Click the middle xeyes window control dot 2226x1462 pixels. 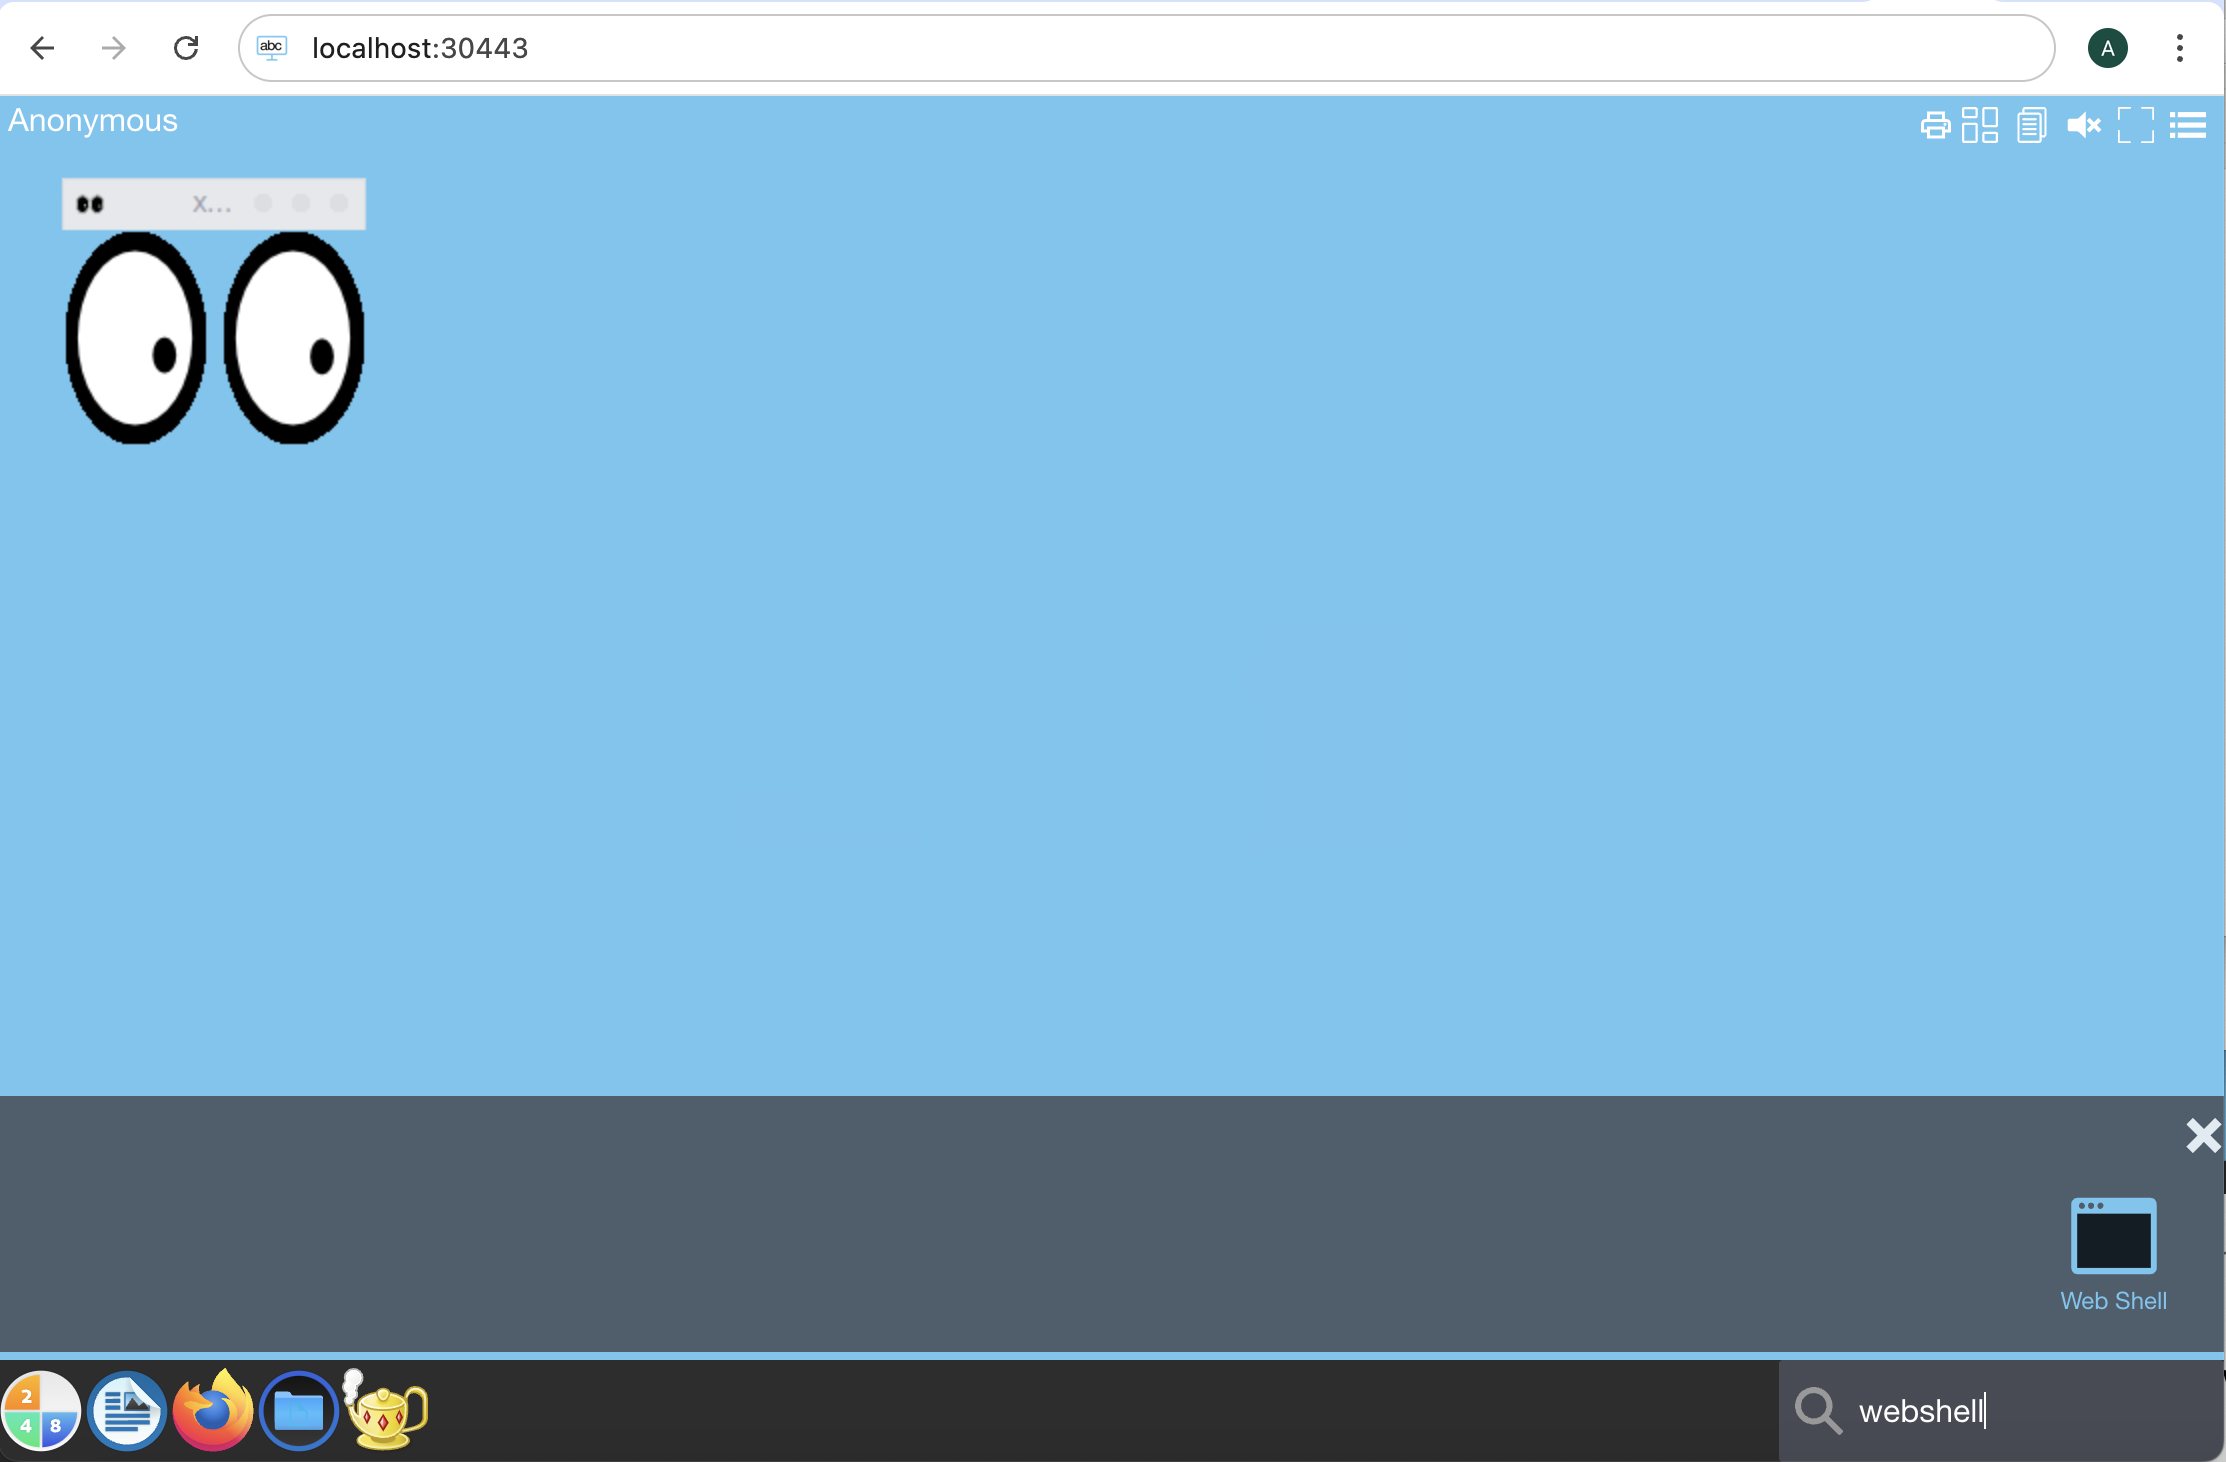[x=301, y=203]
